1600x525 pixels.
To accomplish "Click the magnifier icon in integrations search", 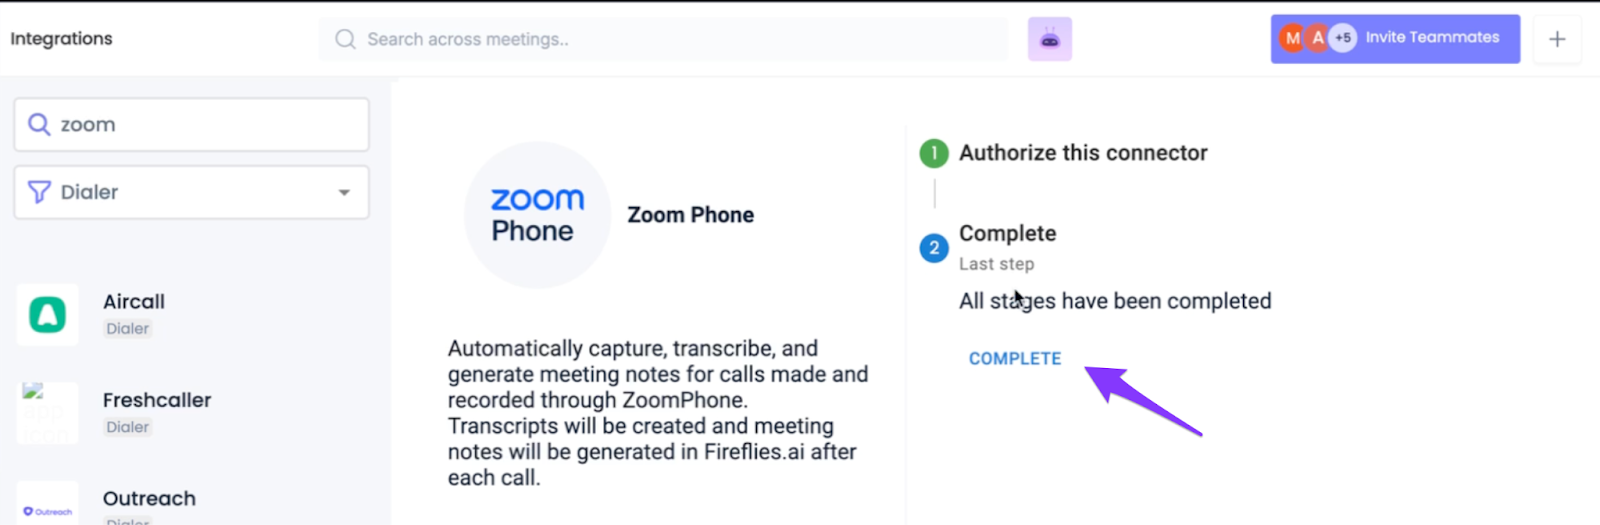I will pos(39,124).
